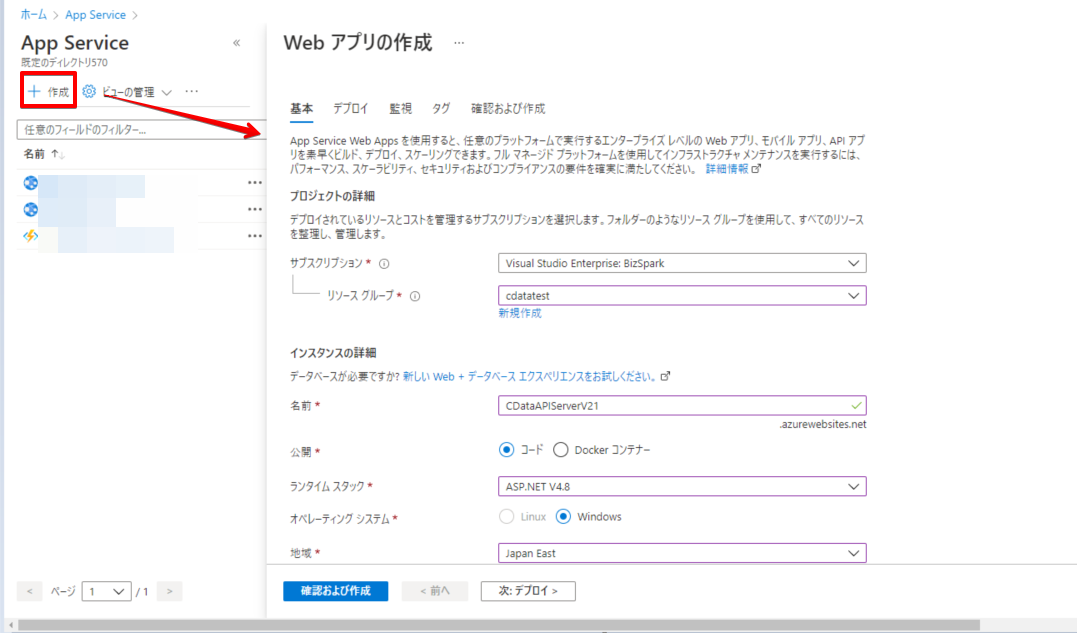Select the コード publish option

coord(506,450)
